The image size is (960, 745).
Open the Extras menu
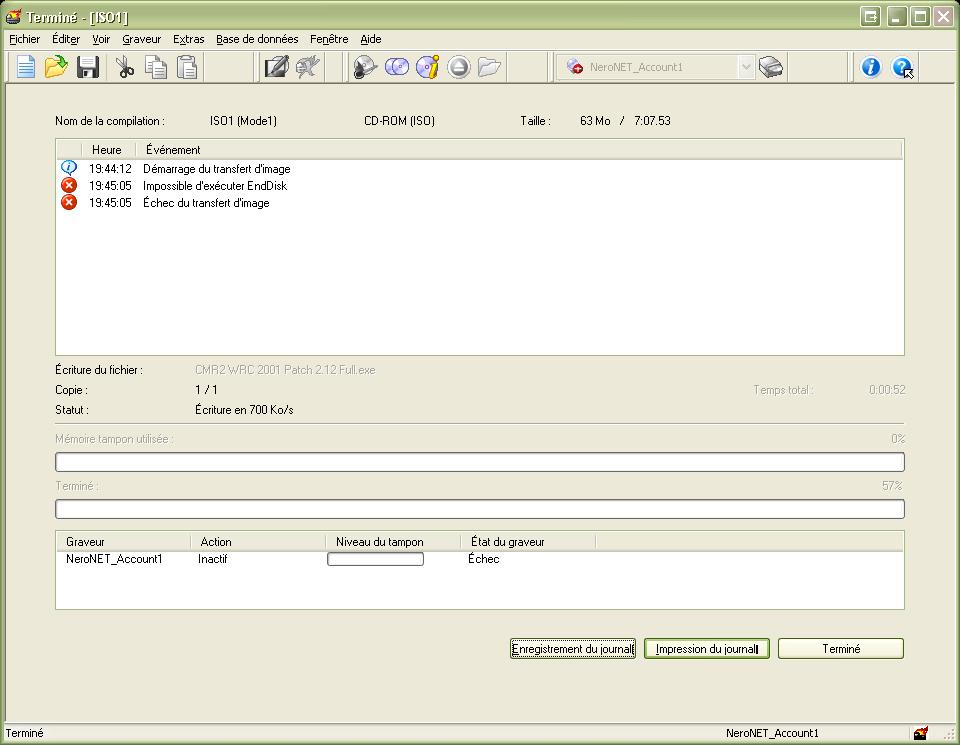pos(189,39)
